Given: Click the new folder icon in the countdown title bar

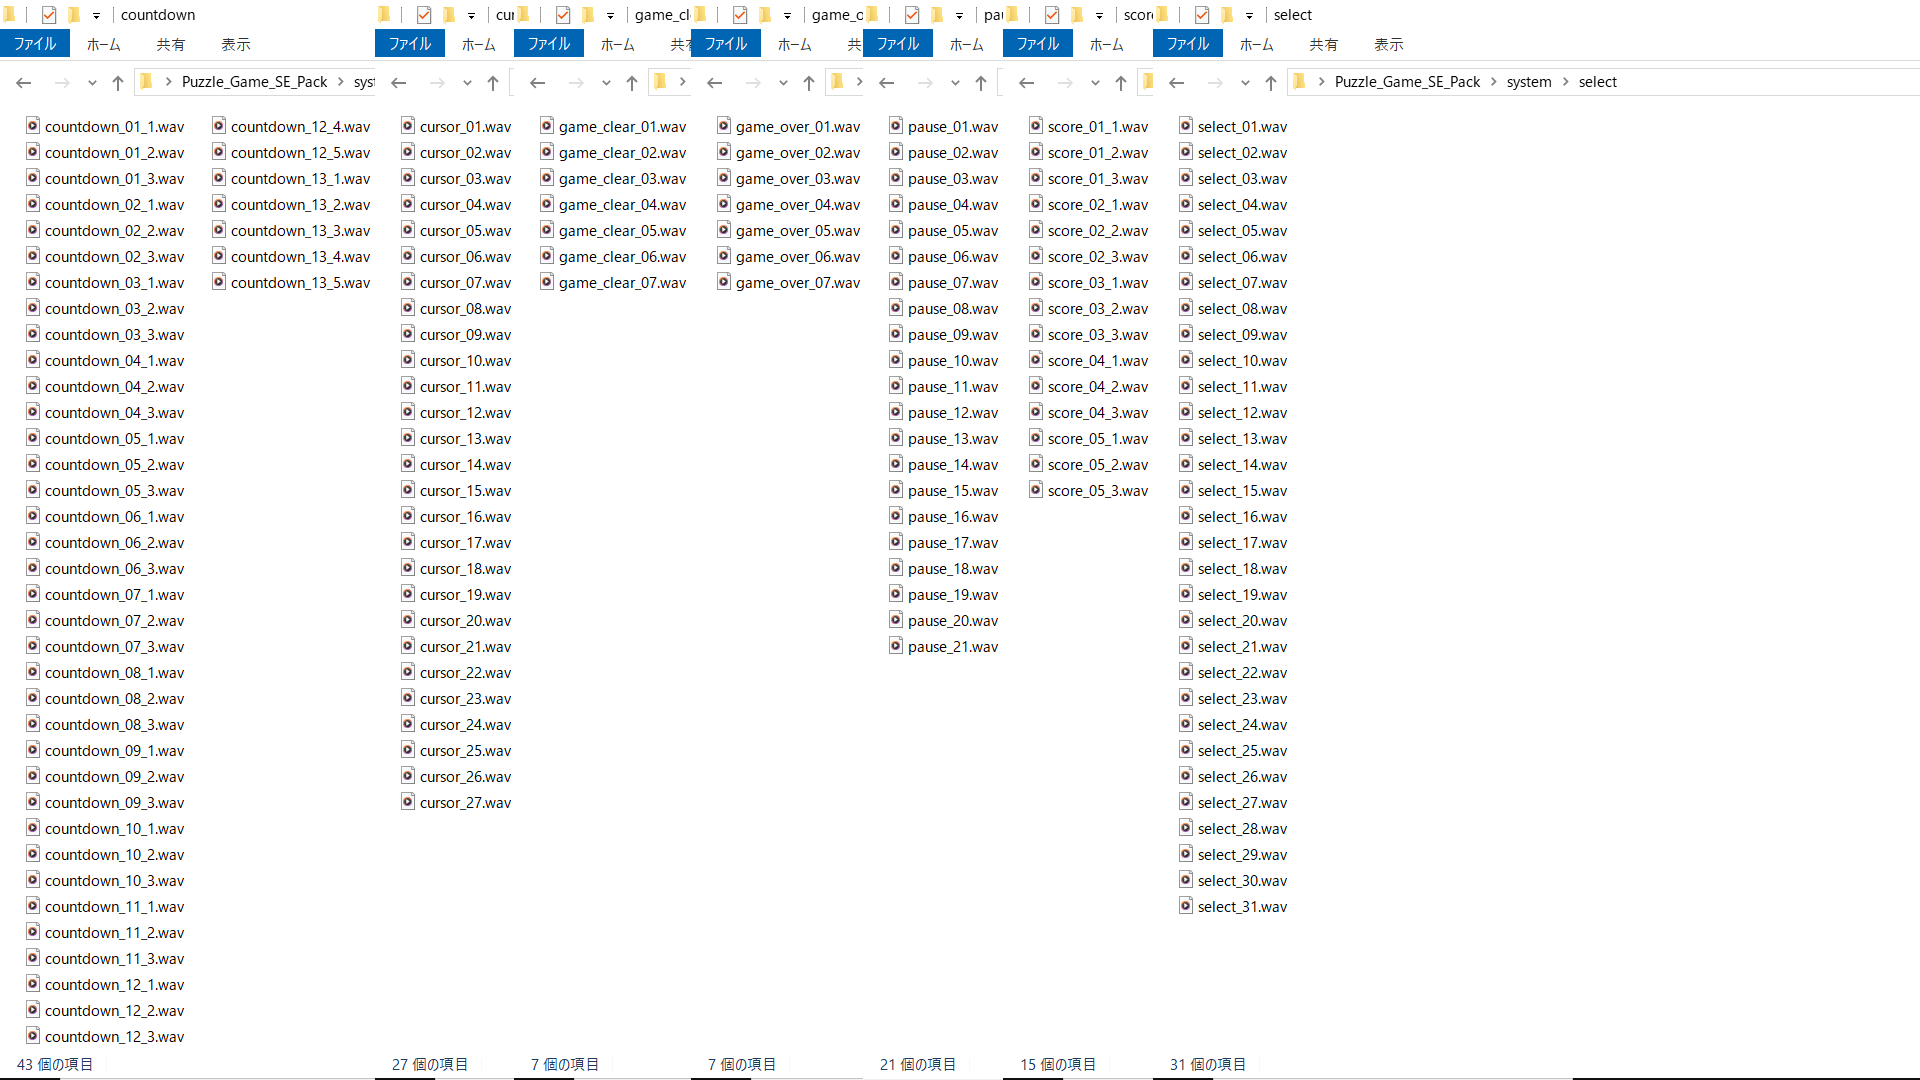Looking at the screenshot, I should coord(73,15).
